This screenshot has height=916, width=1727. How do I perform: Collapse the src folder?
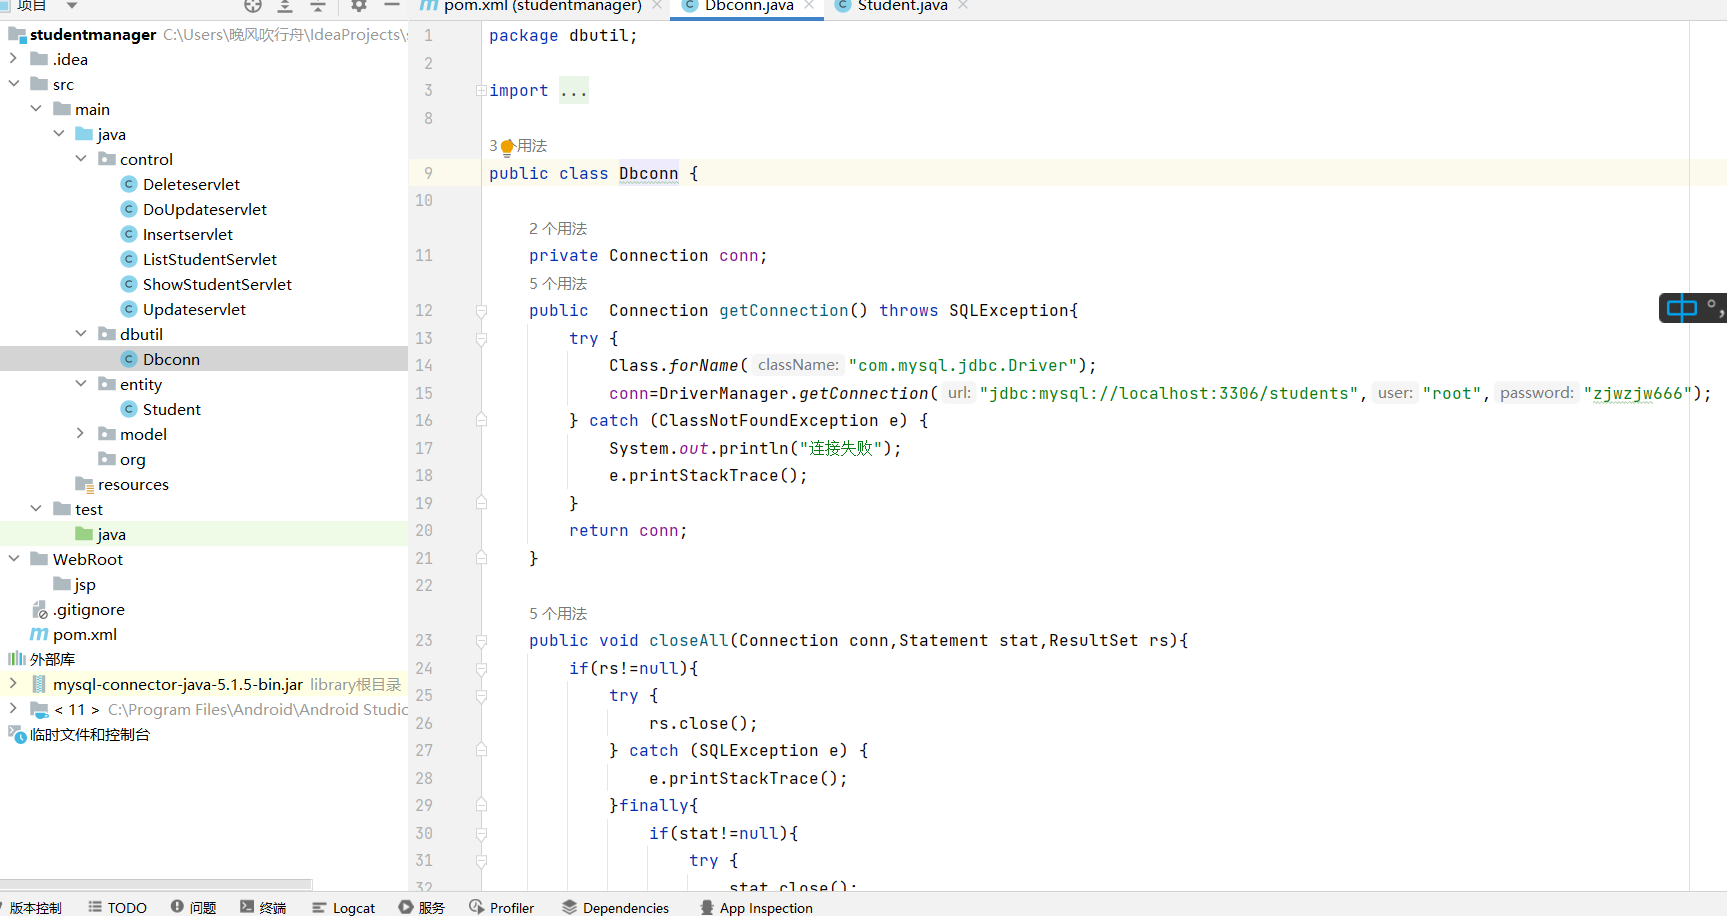pyautogui.click(x=14, y=84)
